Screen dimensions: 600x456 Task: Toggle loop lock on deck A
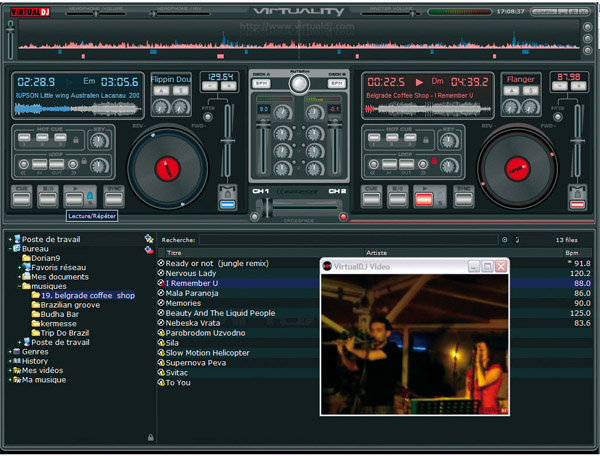pyautogui.click(x=84, y=161)
